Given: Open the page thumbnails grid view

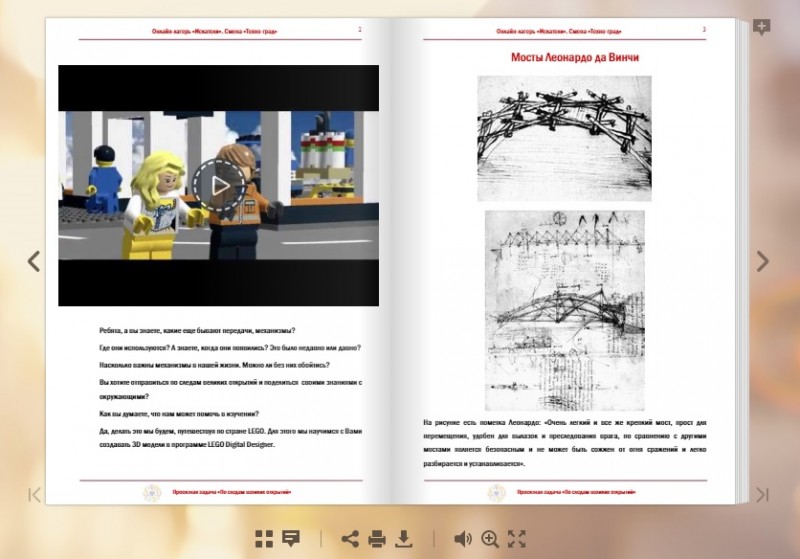Looking at the screenshot, I should [x=264, y=539].
